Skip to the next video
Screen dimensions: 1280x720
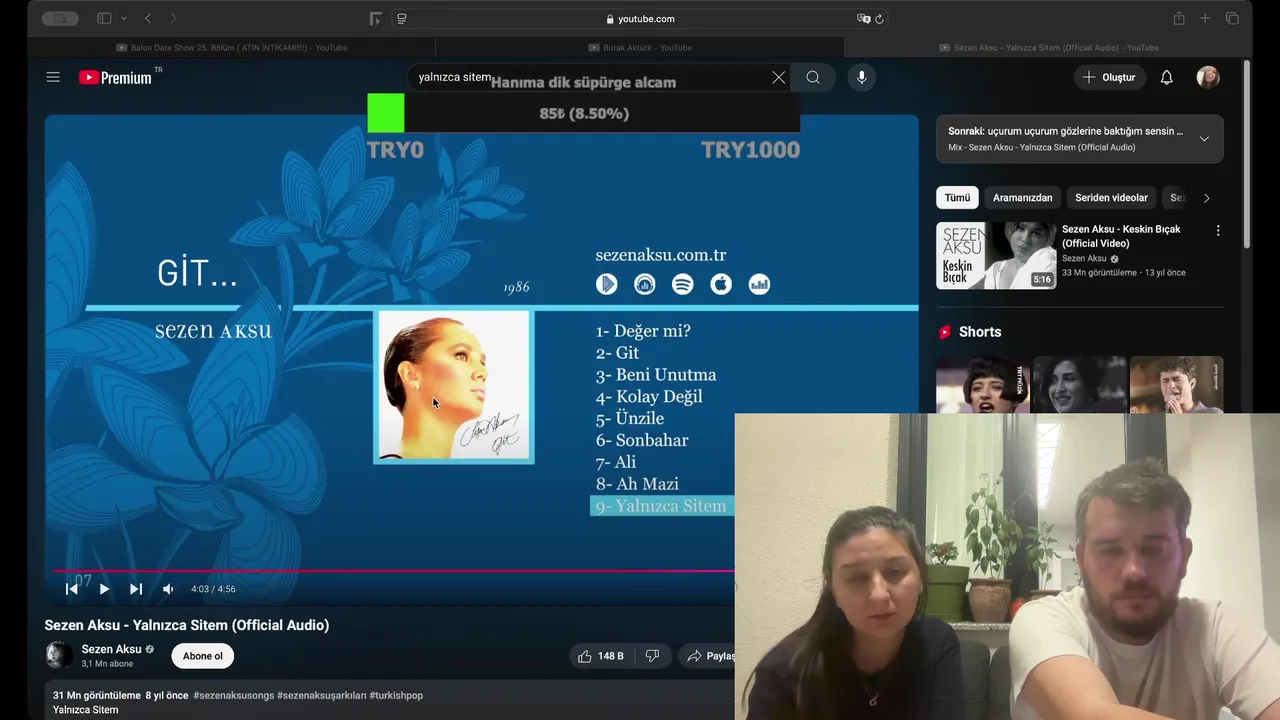[136, 589]
